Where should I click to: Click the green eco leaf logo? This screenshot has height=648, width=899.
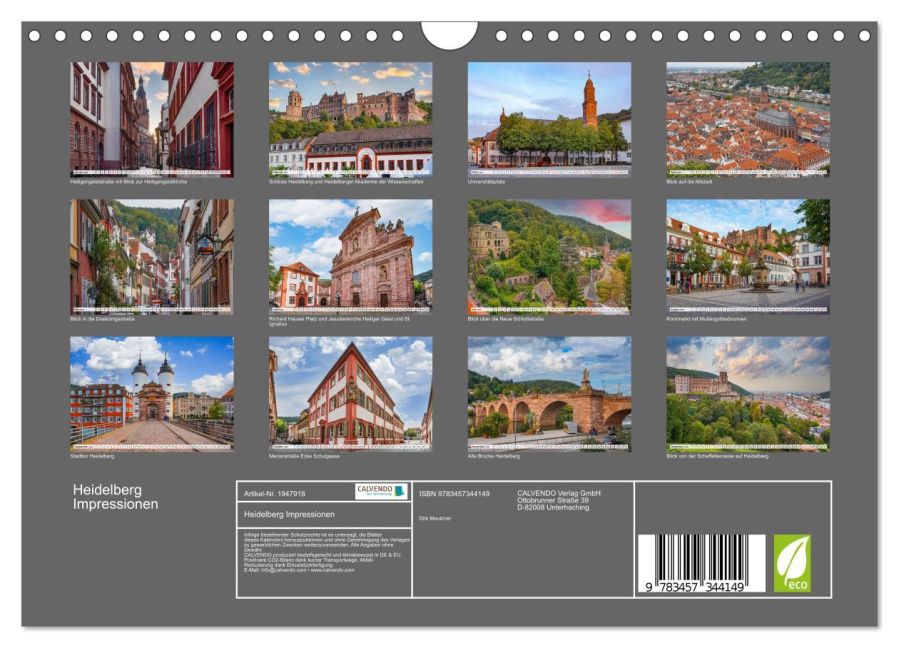792,563
